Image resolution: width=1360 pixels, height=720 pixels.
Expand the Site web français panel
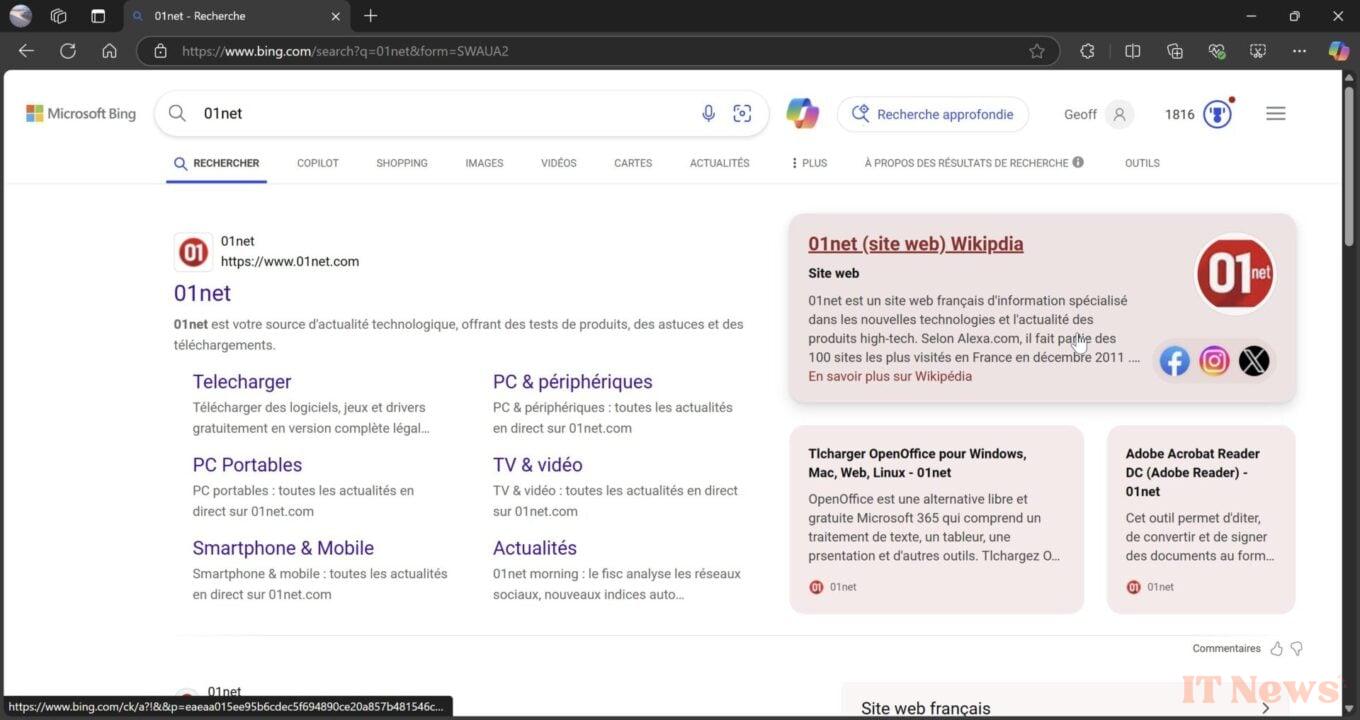1265,708
